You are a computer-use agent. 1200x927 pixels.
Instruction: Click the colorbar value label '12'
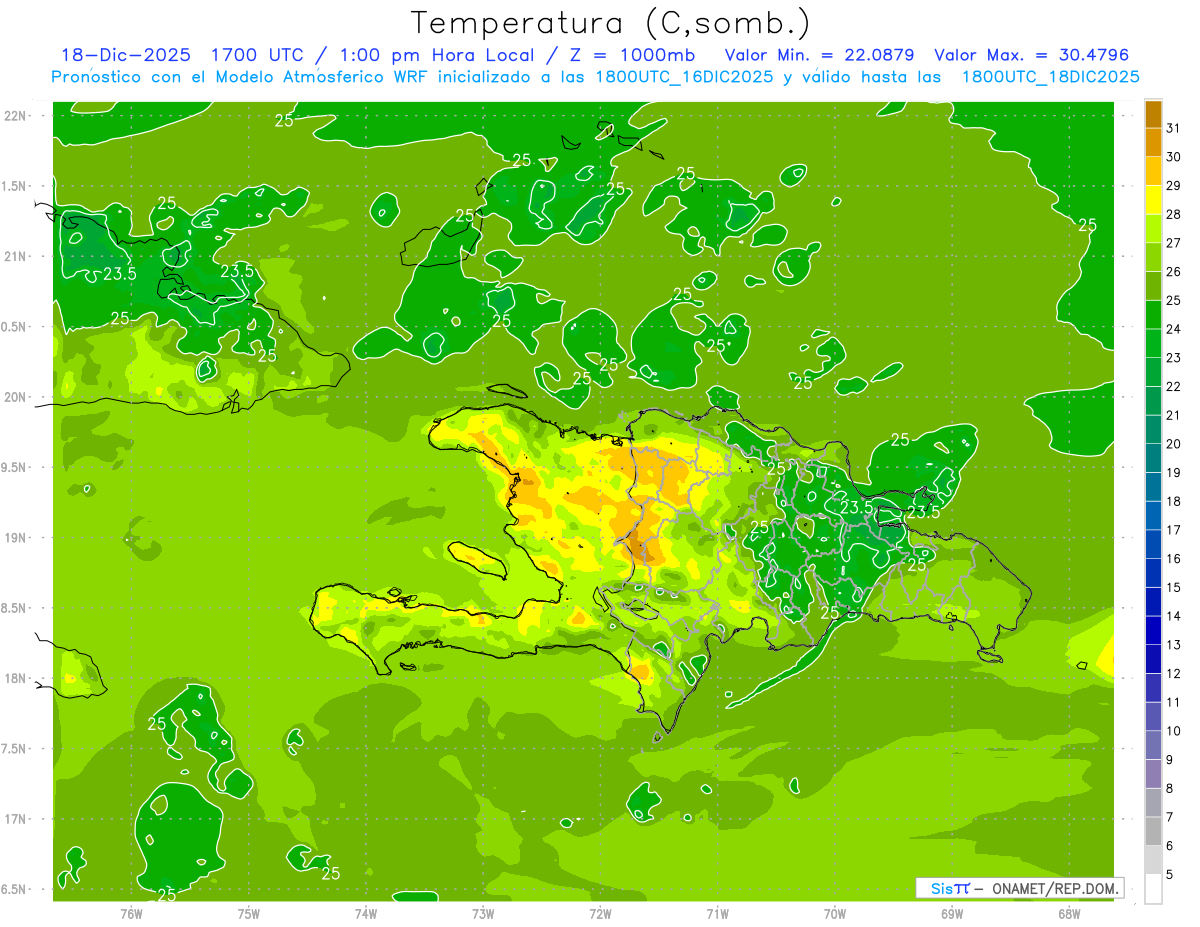click(x=1173, y=673)
